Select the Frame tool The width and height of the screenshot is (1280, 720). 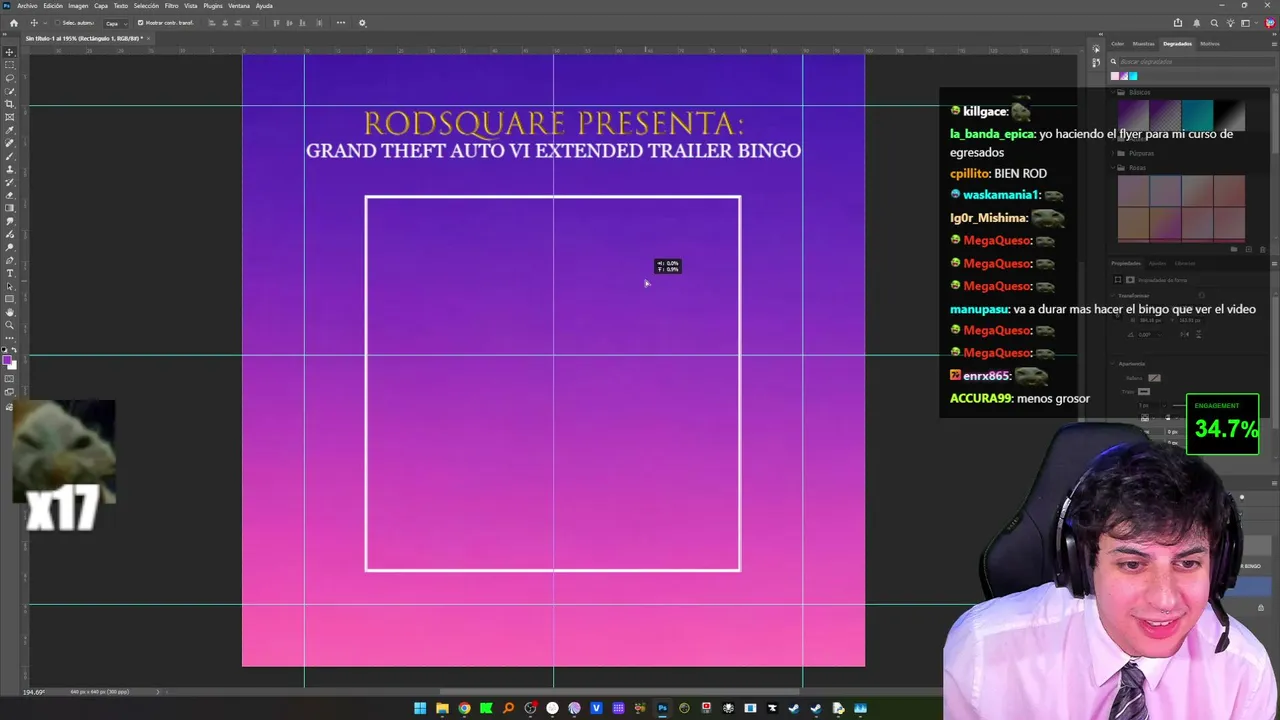point(10,117)
